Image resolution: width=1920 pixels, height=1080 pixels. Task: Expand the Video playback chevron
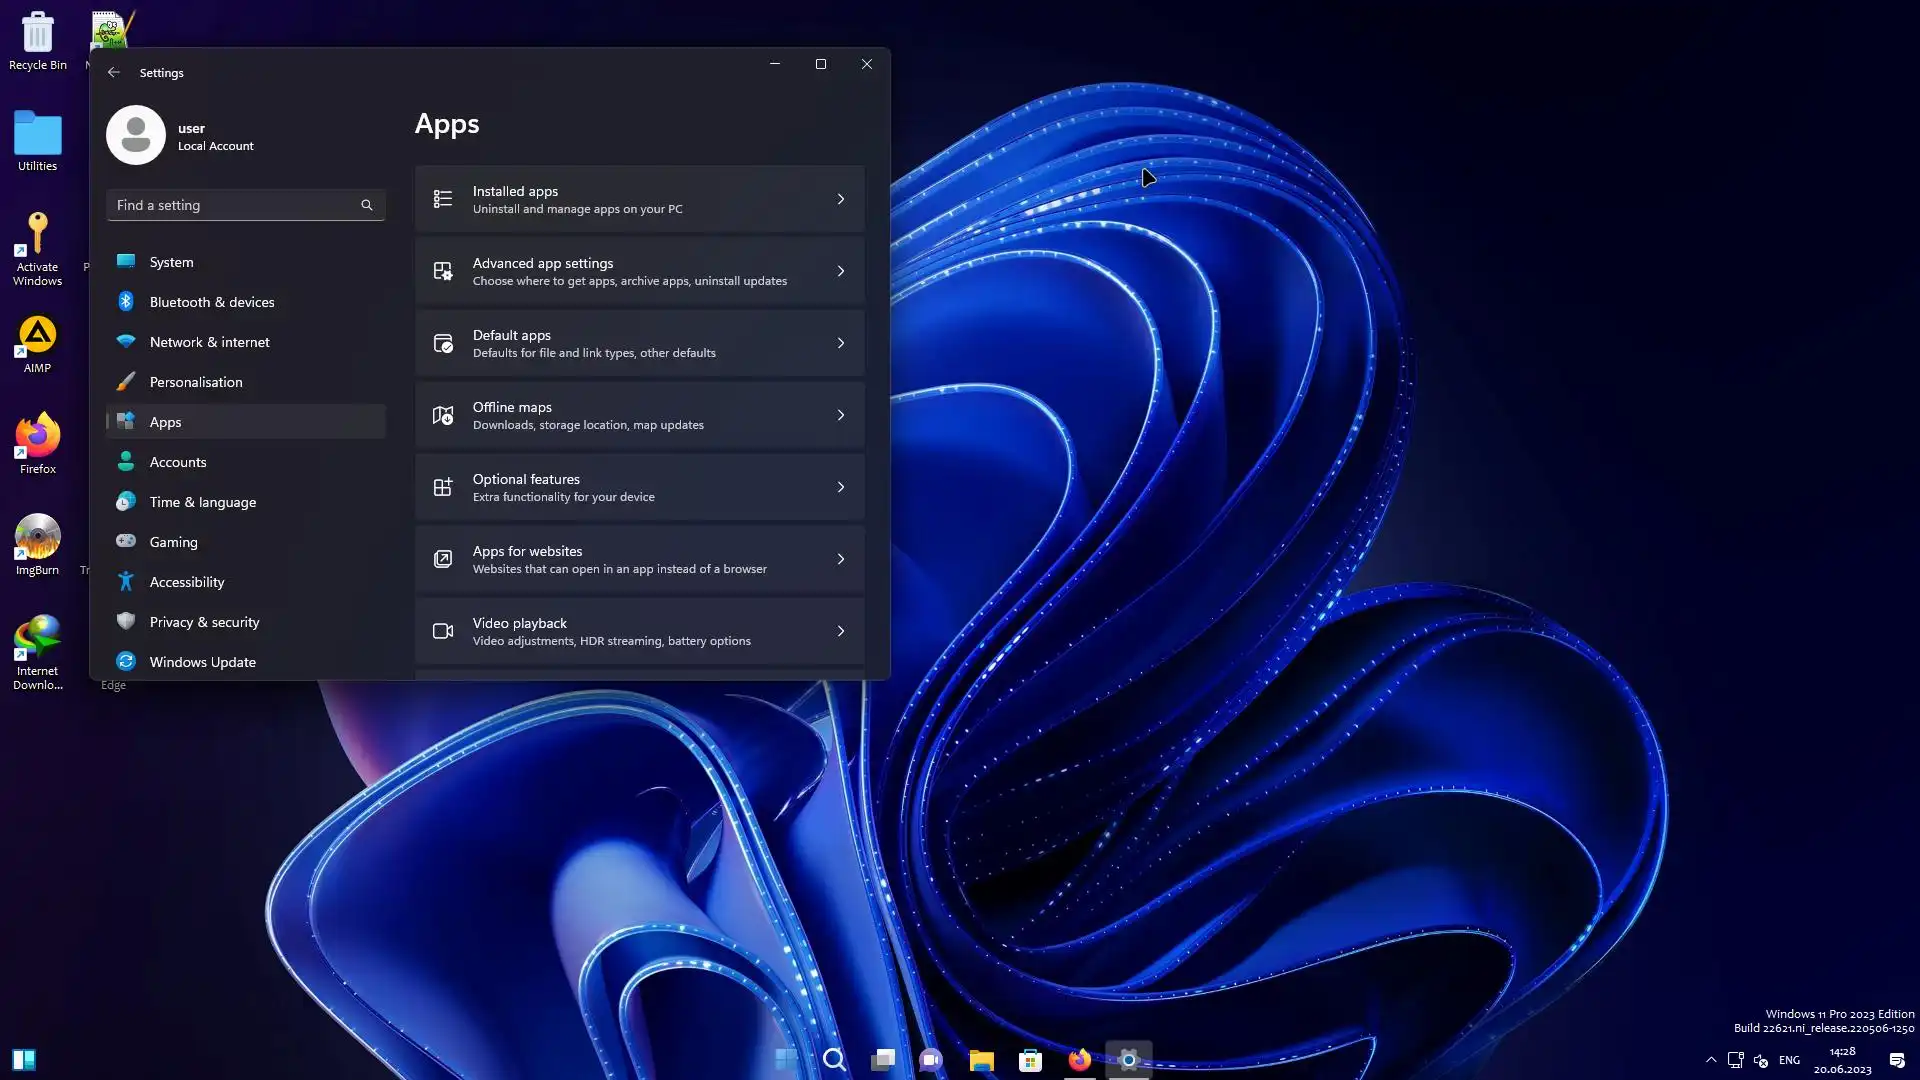pos(840,631)
